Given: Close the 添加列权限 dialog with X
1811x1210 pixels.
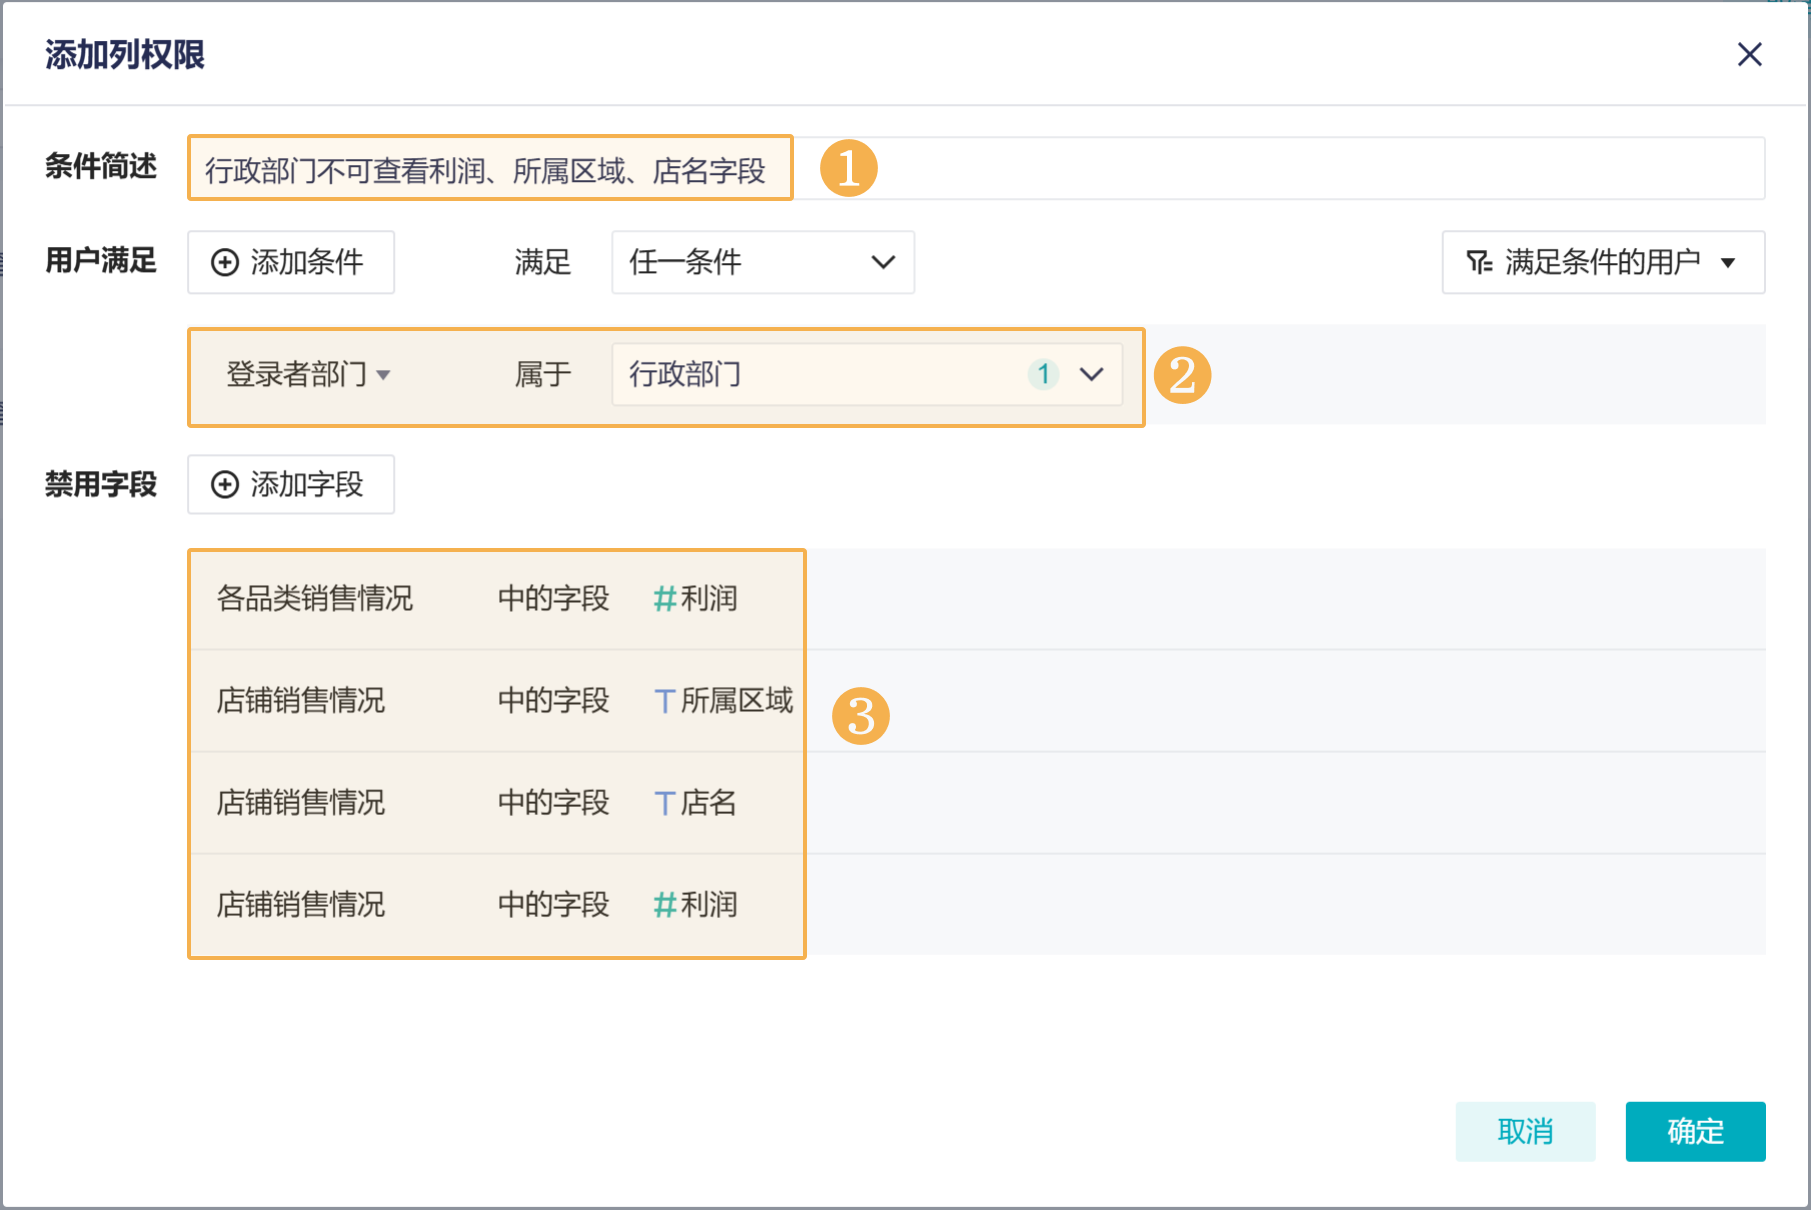Looking at the screenshot, I should point(1749,54).
